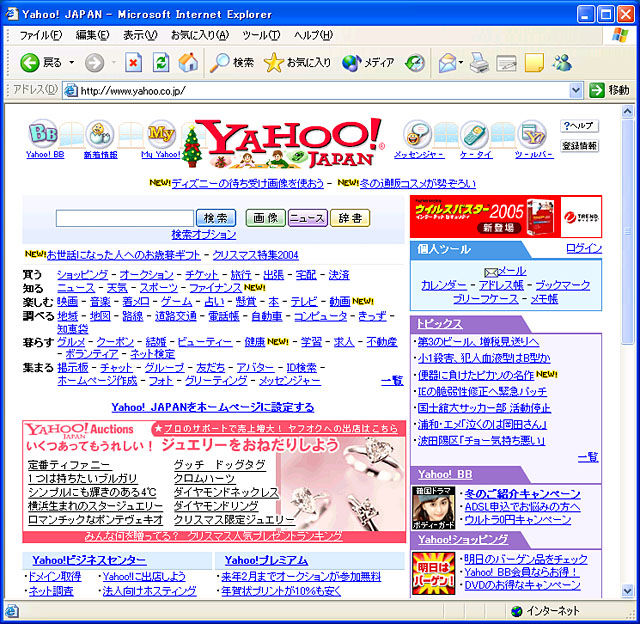Open the 編集(E) menu
The image size is (640, 624).
click(92, 35)
